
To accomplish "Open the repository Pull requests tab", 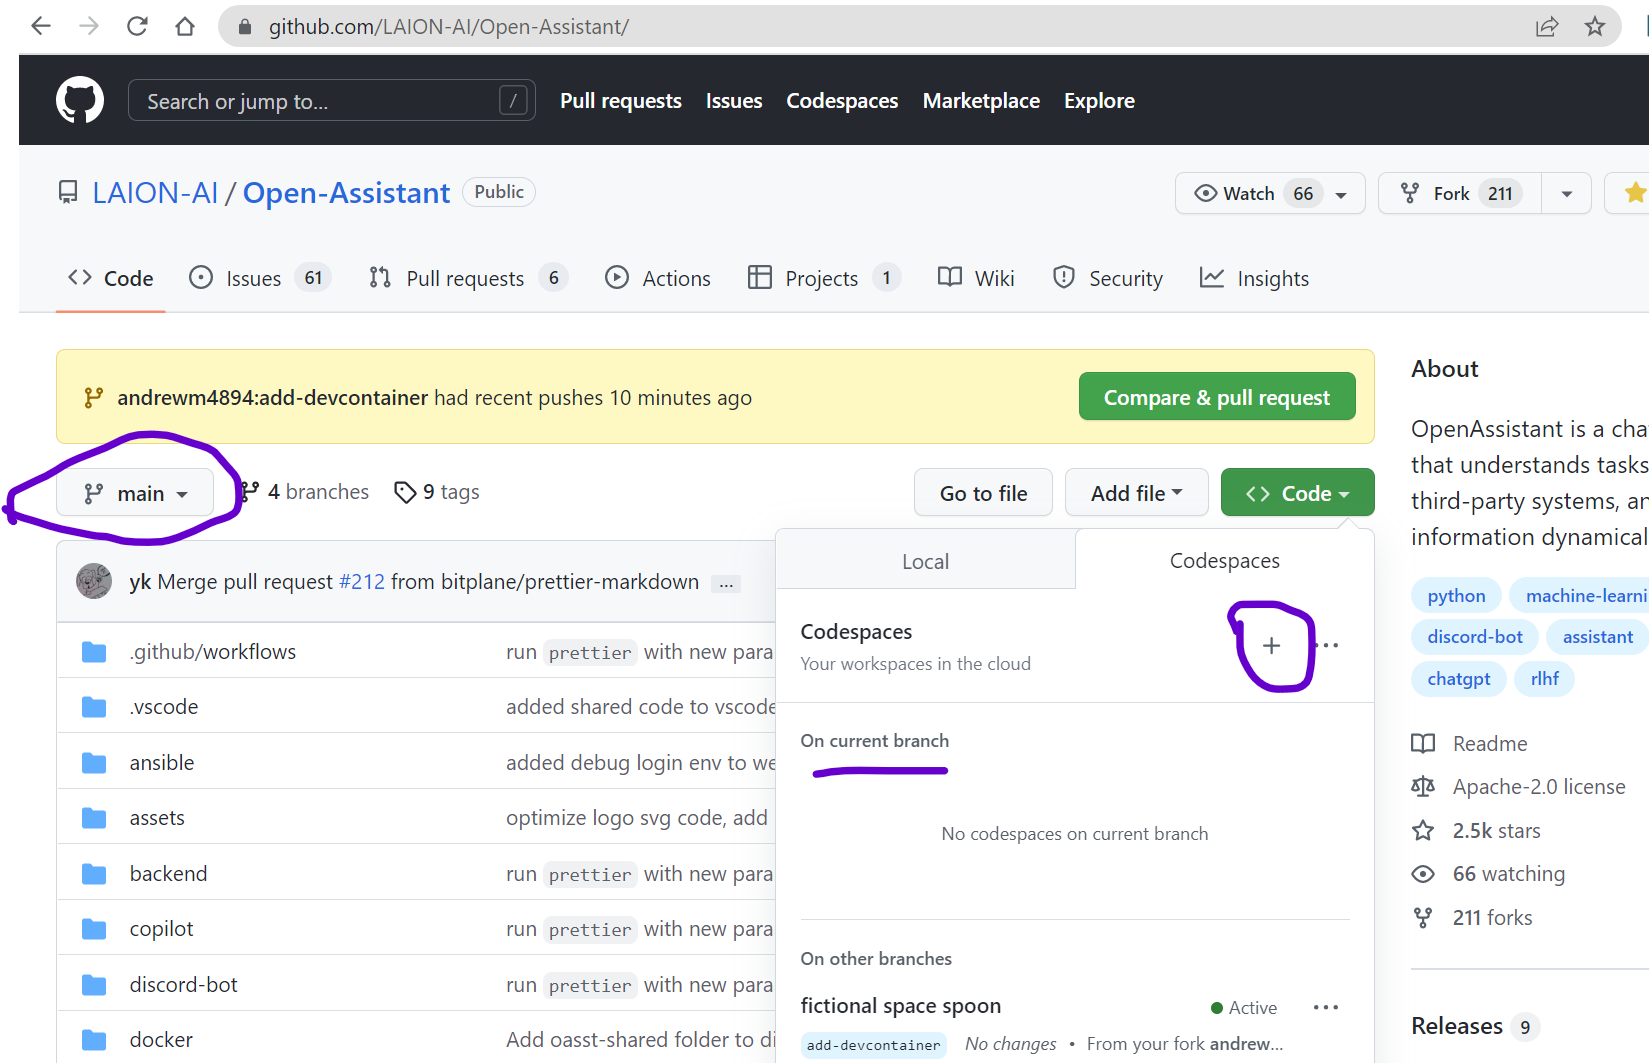I will (x=468, y=278).
